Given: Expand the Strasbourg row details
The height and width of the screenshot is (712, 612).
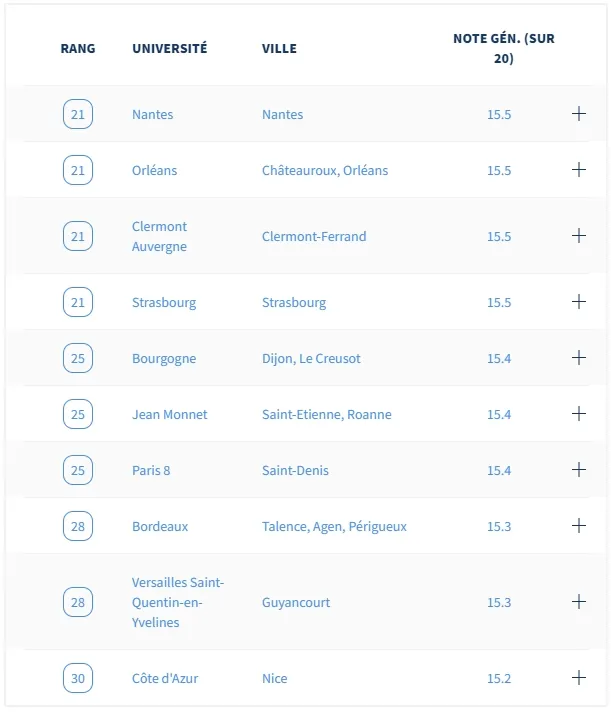Looking at the screenshot, I should 578,301.
